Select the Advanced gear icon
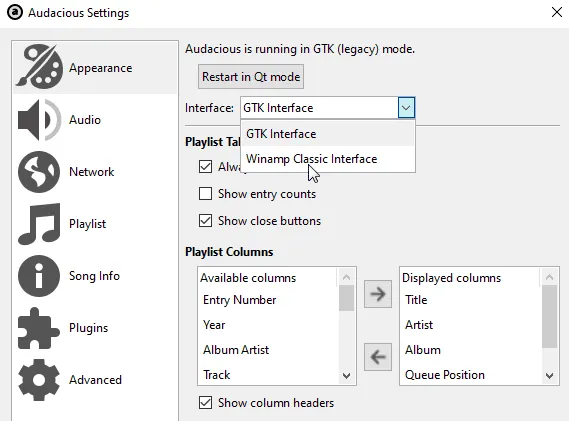The image size is (569, 421). 39,380
